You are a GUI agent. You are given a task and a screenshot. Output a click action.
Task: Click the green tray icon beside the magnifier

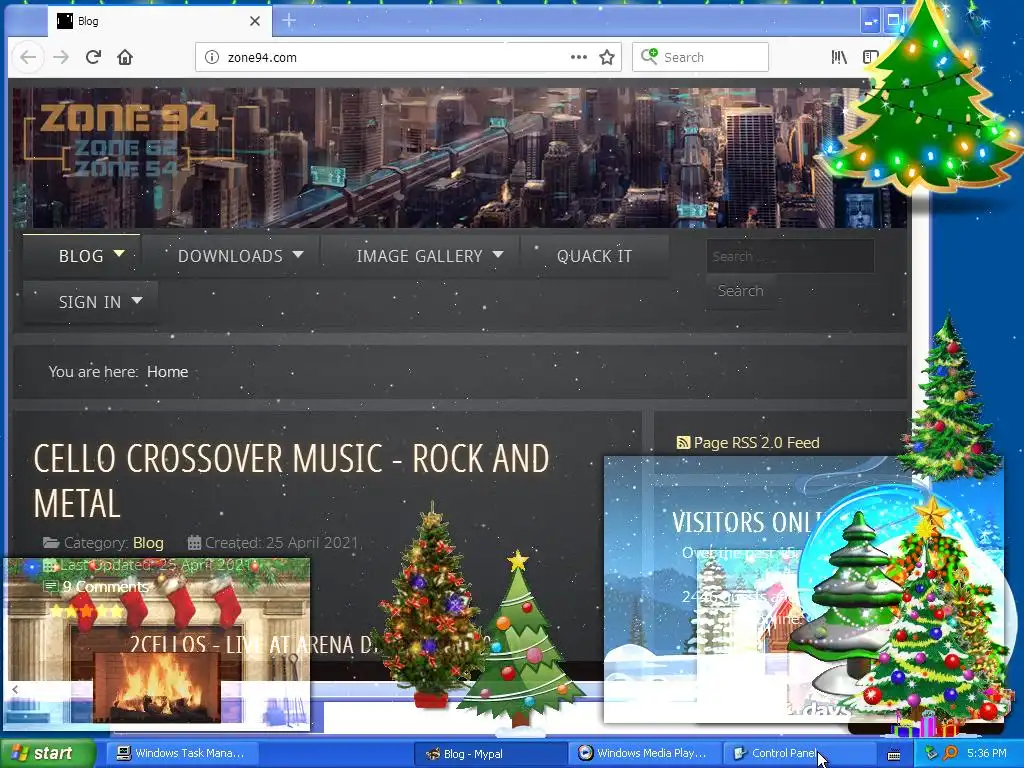pyautogui.click(x=931, y=753)
